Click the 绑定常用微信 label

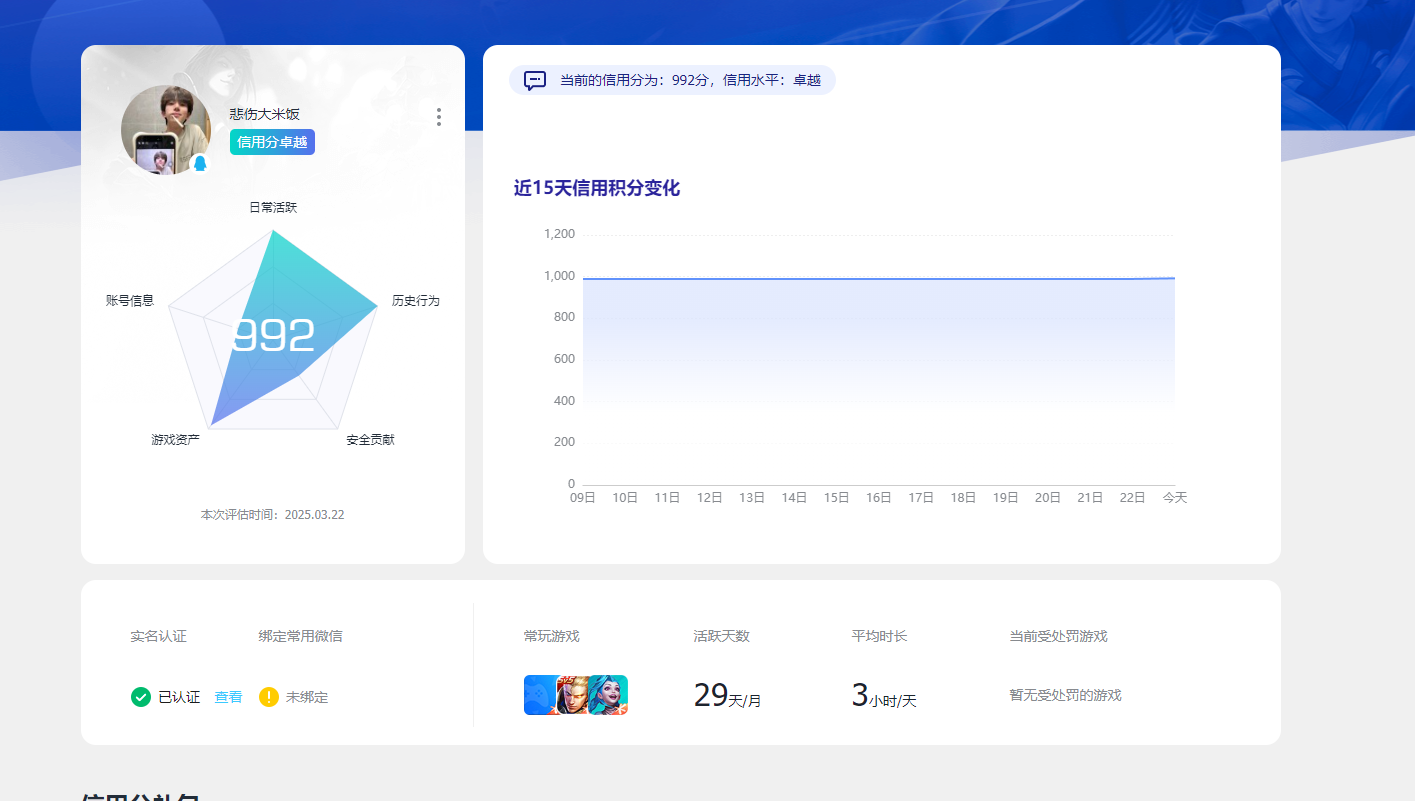[x=300, y=636]
